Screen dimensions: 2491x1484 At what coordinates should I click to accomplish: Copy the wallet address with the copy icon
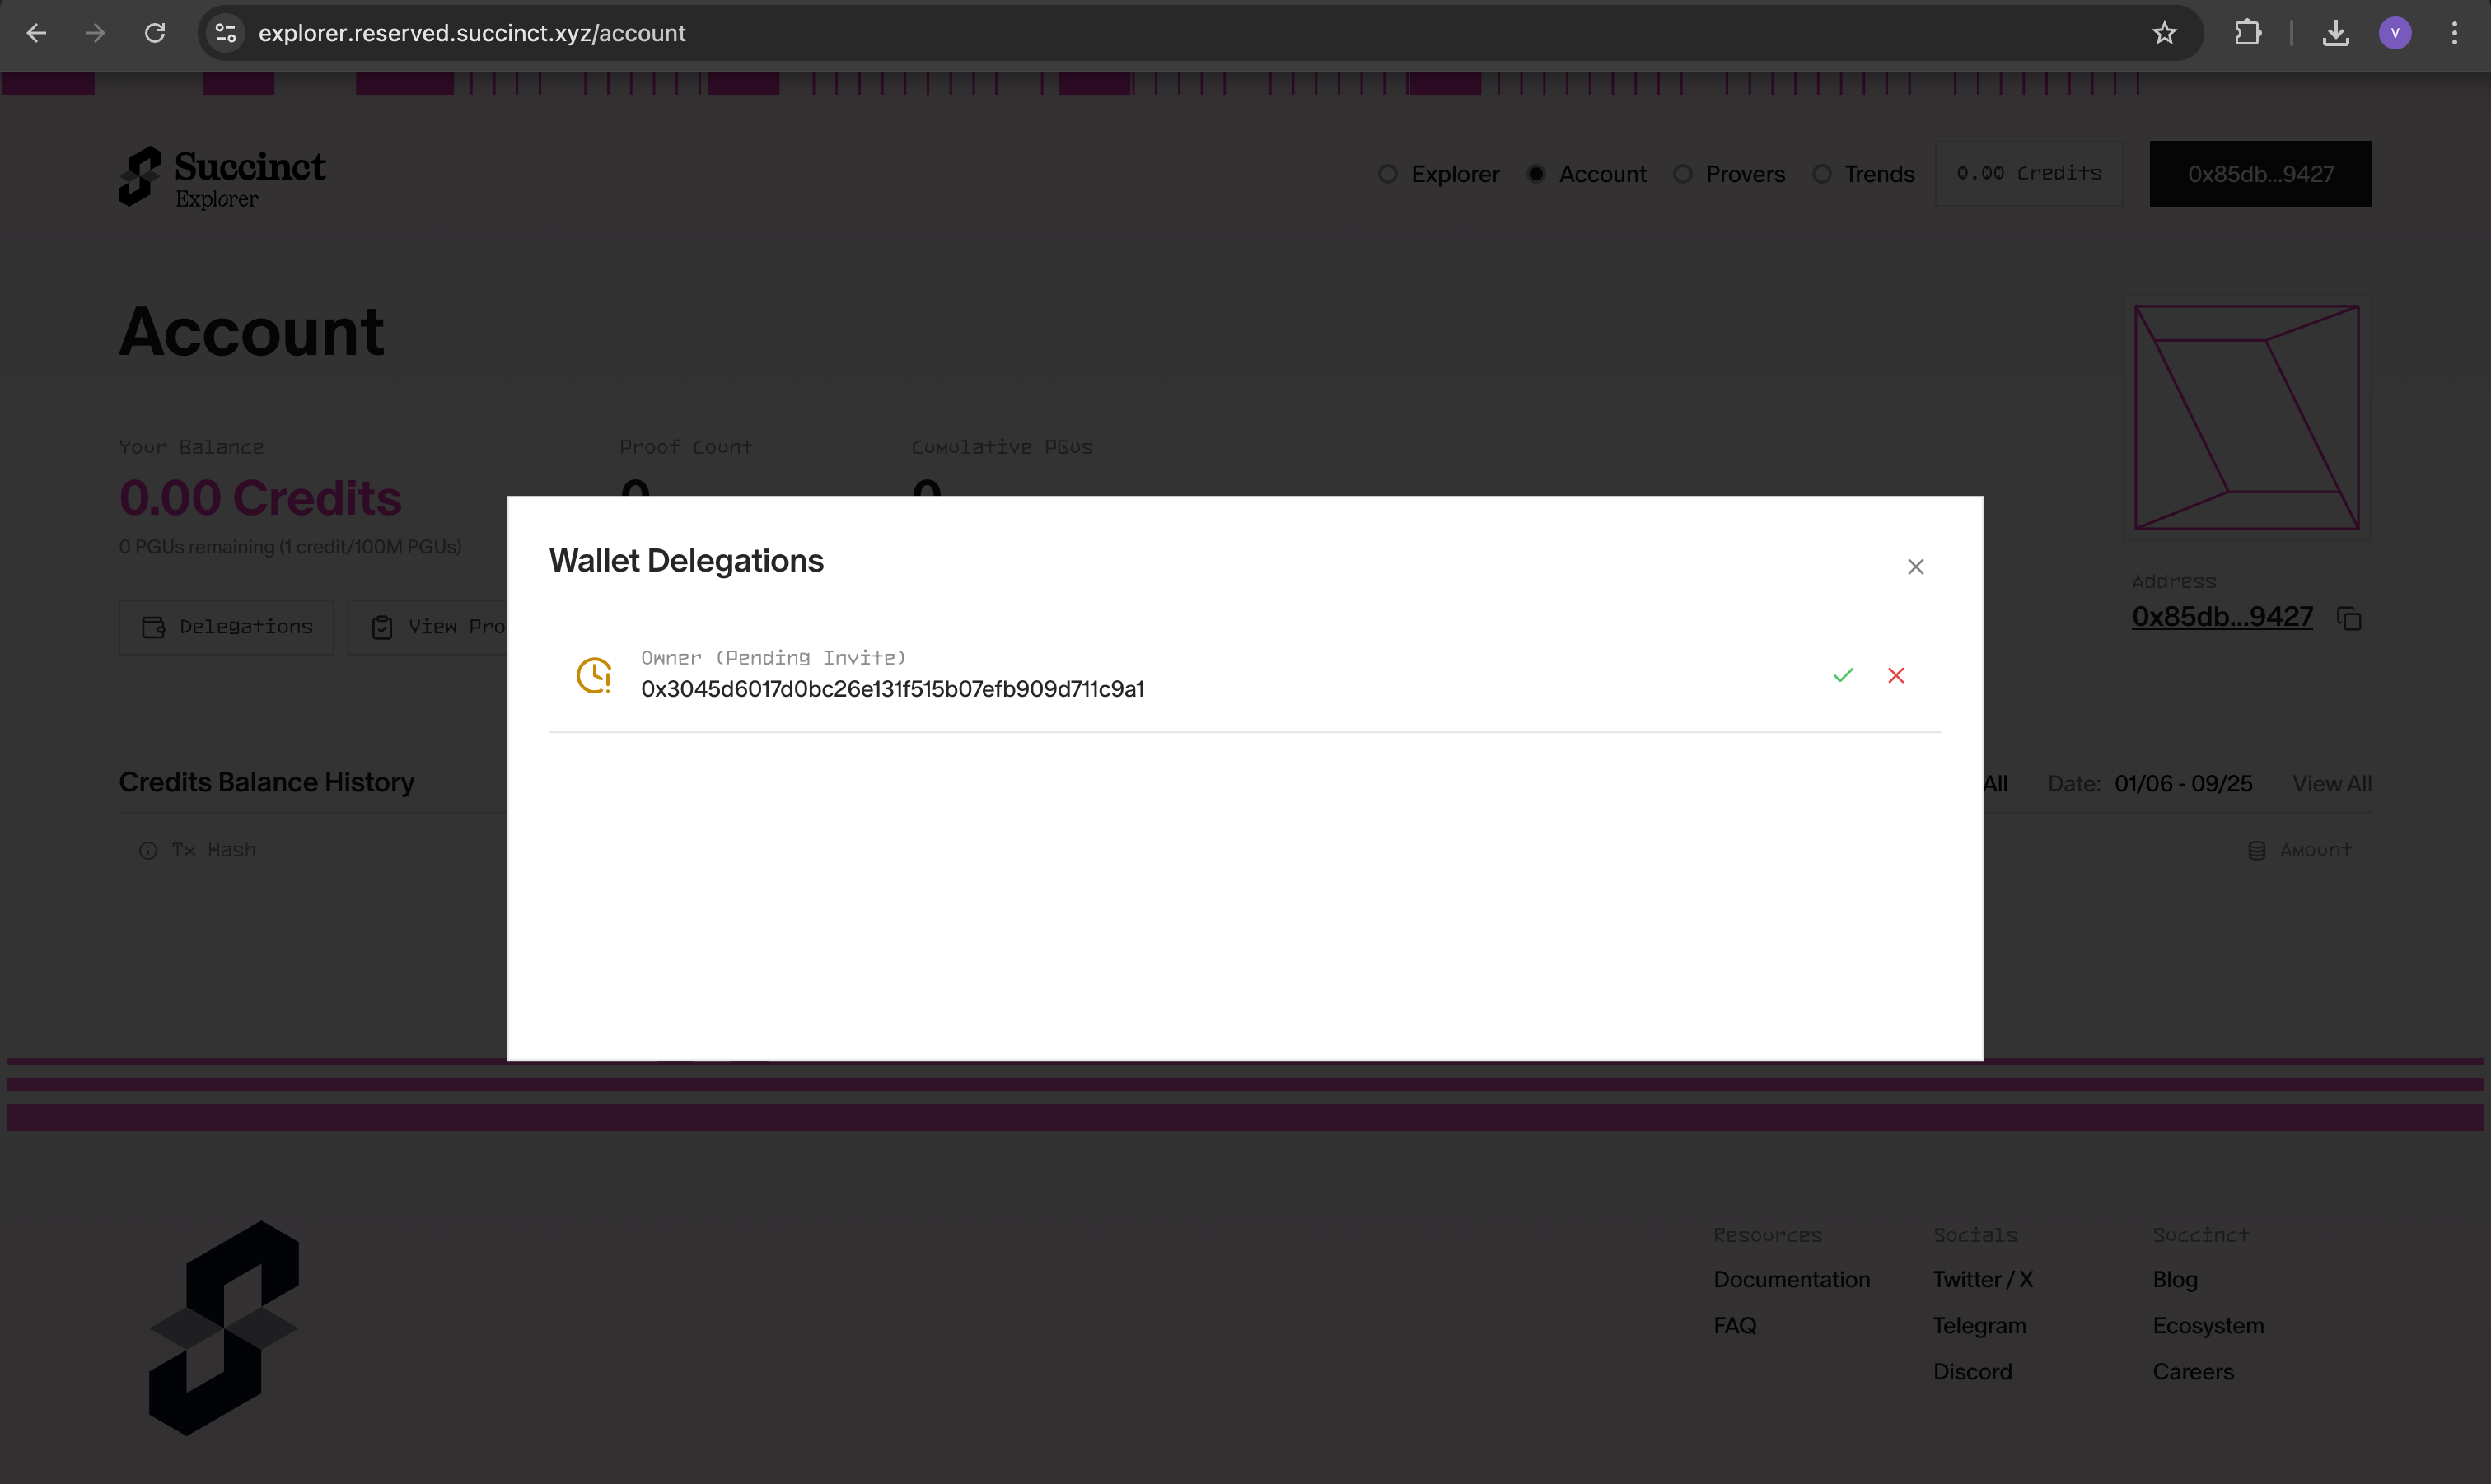coord(2349,619)
